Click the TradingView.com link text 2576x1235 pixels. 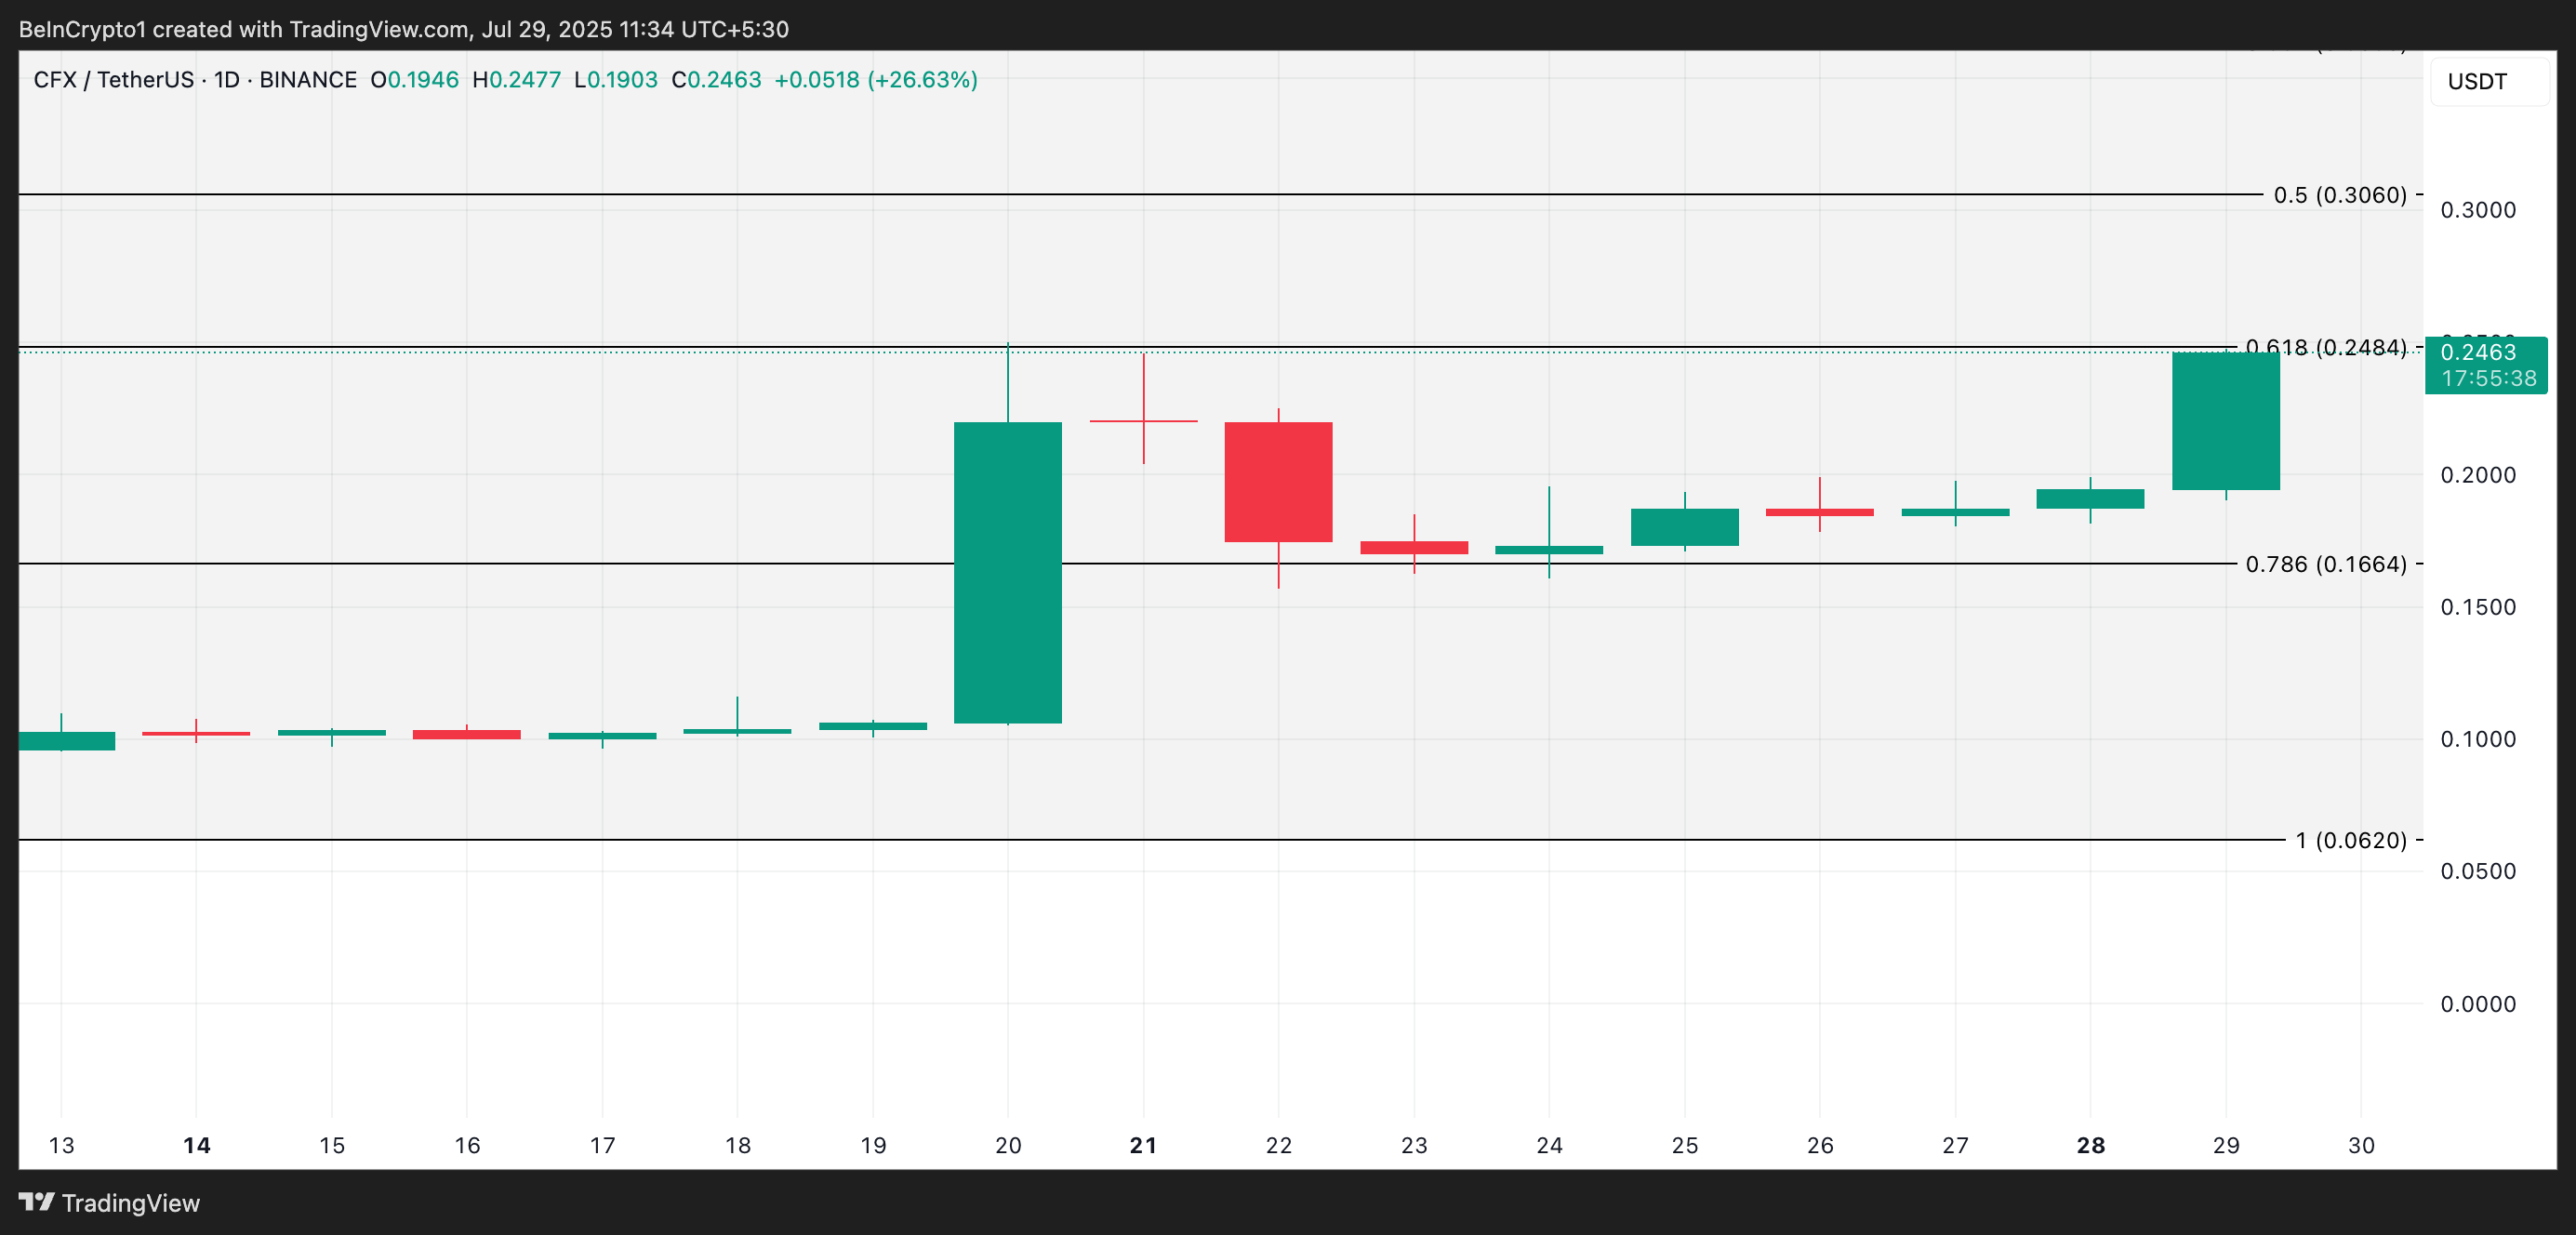378,29
